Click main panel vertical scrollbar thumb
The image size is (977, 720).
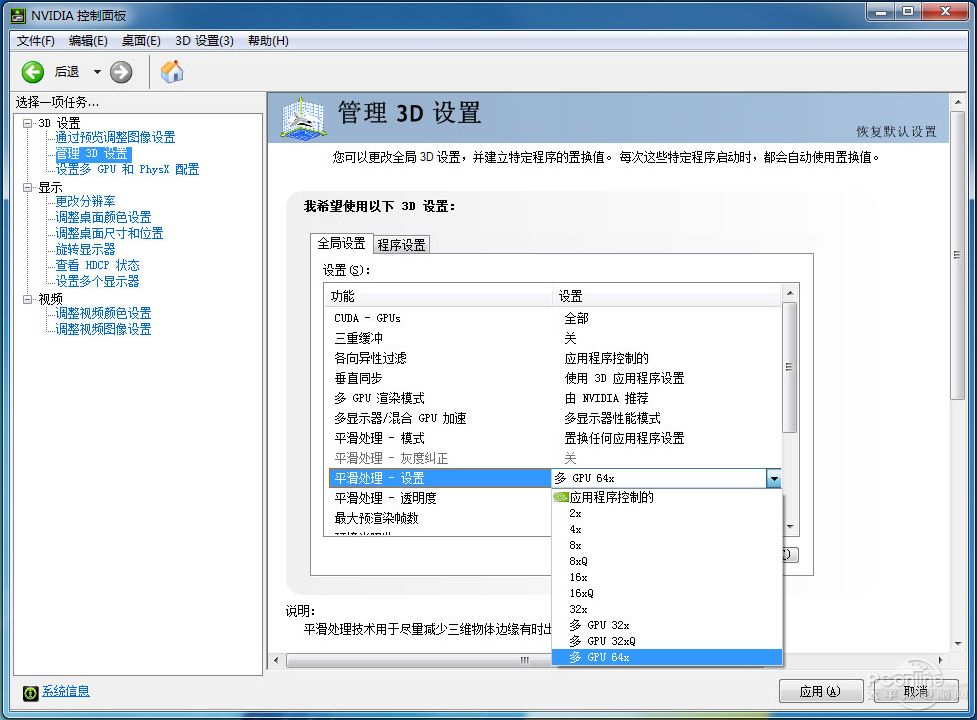(957, 255)
